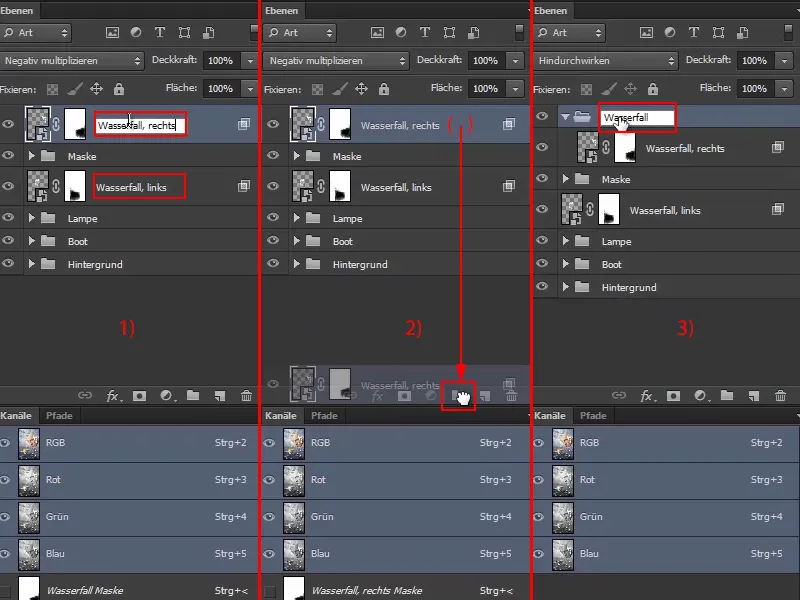Create adjustment layer icon in left panel footer
This screenshot has width=800, height=600.
(166, 396)
